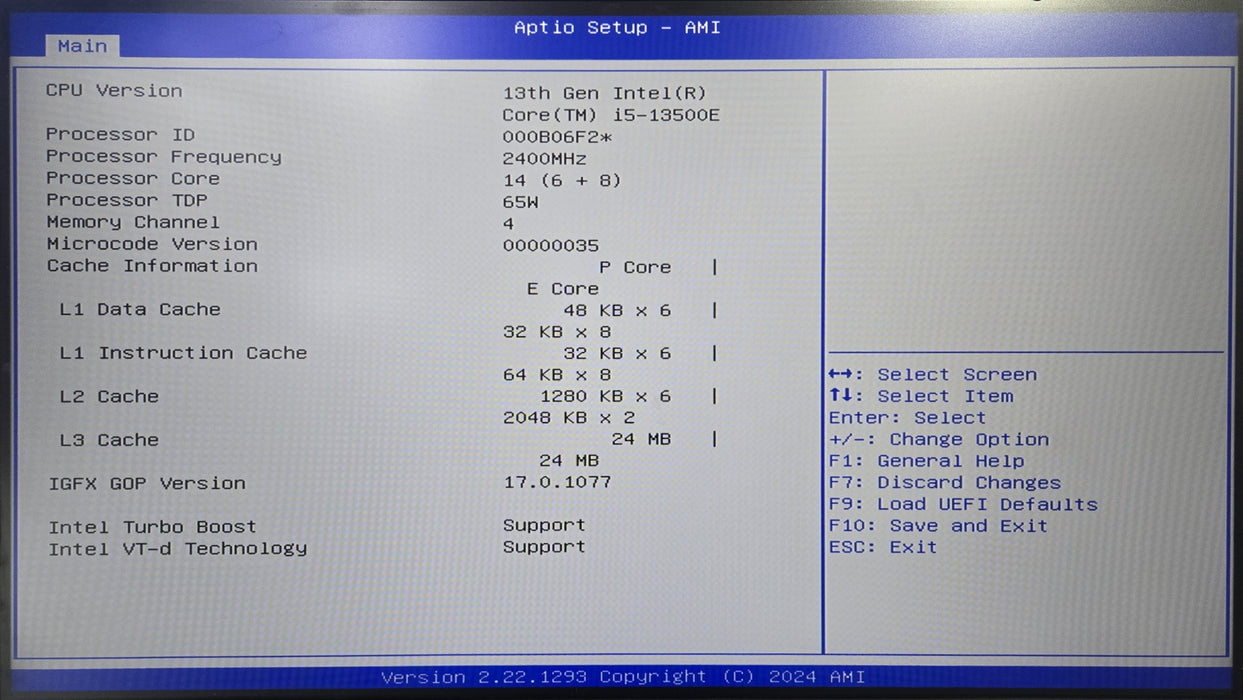Select the Intel Turbo Boost label
Viewport: 1243px width, 700px height.
[x=152, y=527]
